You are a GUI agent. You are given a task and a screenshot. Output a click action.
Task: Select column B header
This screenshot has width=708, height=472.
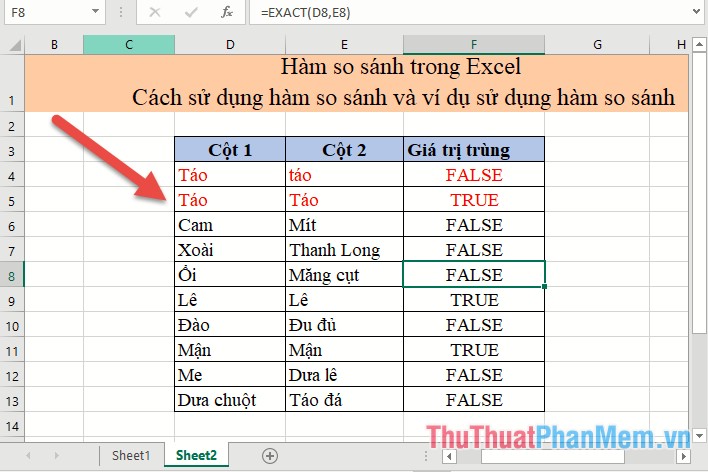click(54, 45)
